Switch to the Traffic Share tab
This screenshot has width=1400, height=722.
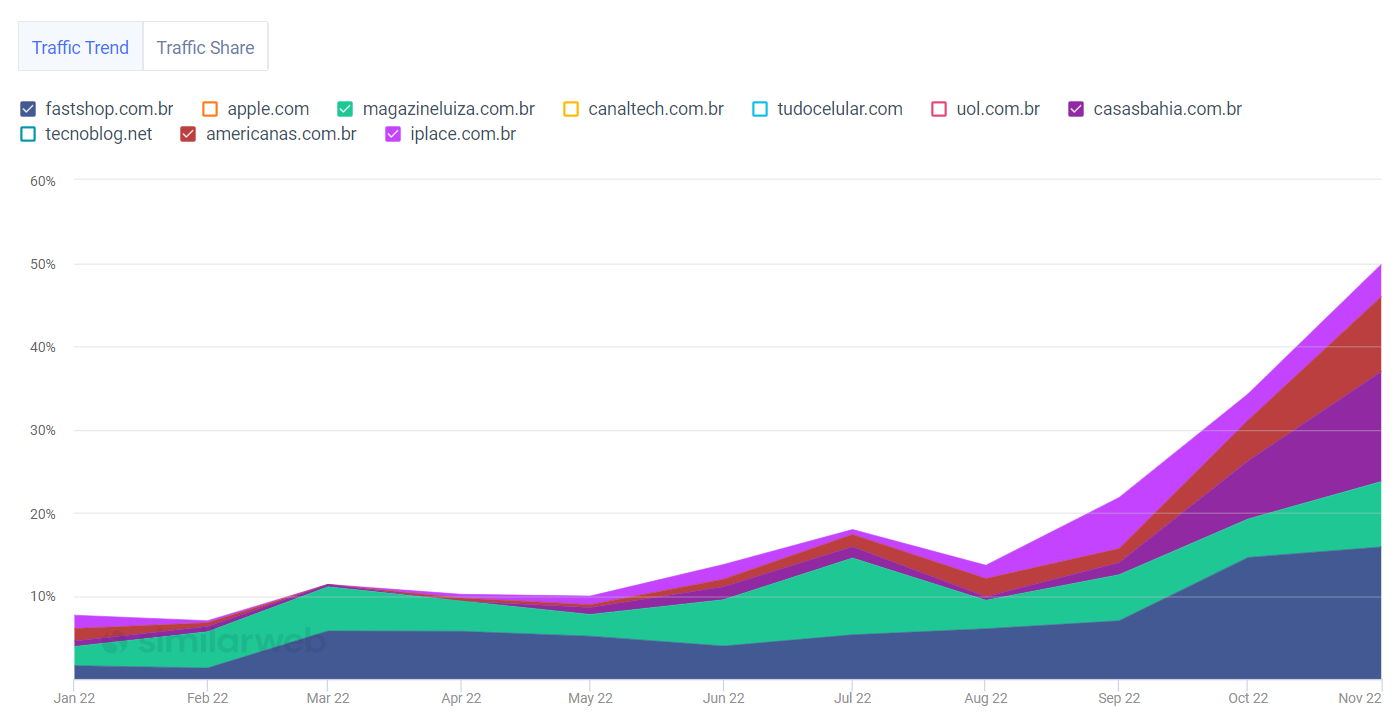point(206,47)
